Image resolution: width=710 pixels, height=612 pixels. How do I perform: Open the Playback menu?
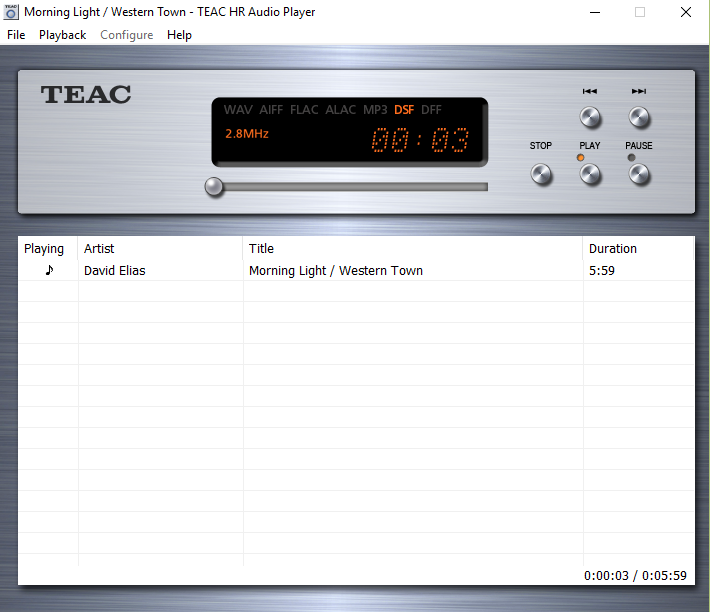coord(62,35)
